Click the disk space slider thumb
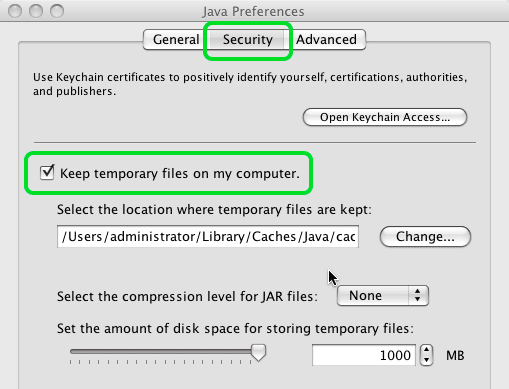 (x=258, y=353)
